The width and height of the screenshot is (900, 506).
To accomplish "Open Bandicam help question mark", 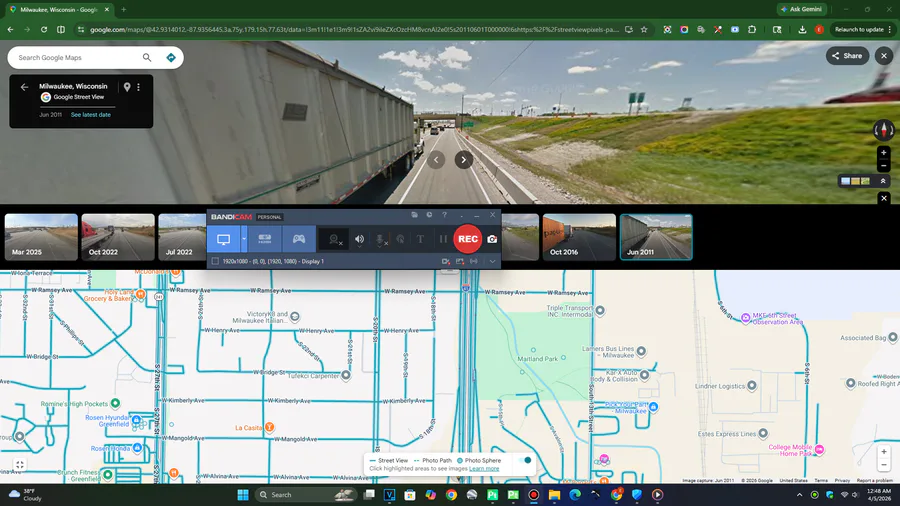I will (x=444, y=215).
